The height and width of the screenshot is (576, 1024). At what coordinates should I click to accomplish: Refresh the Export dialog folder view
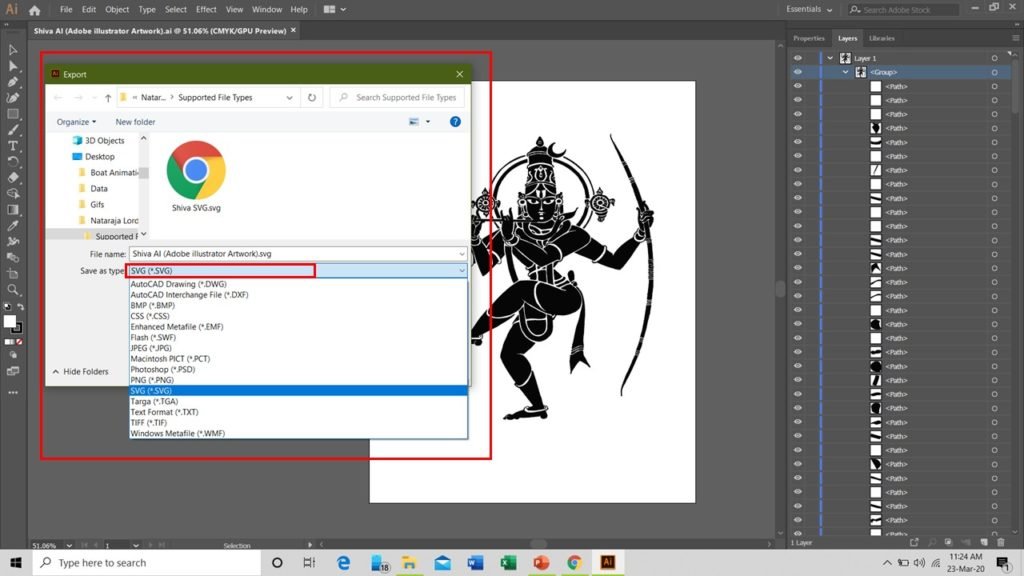312,97
